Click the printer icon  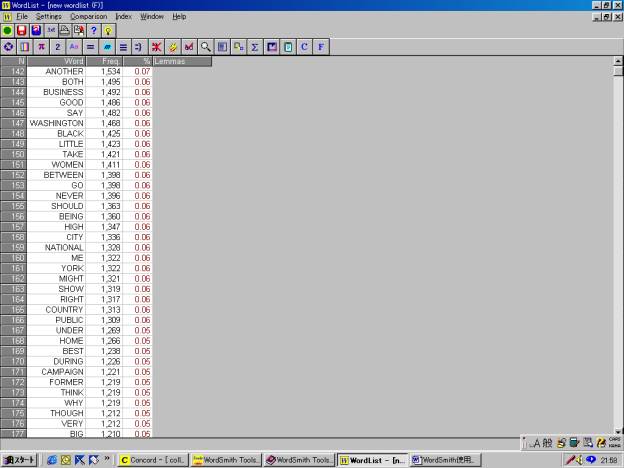pos(64,31)
